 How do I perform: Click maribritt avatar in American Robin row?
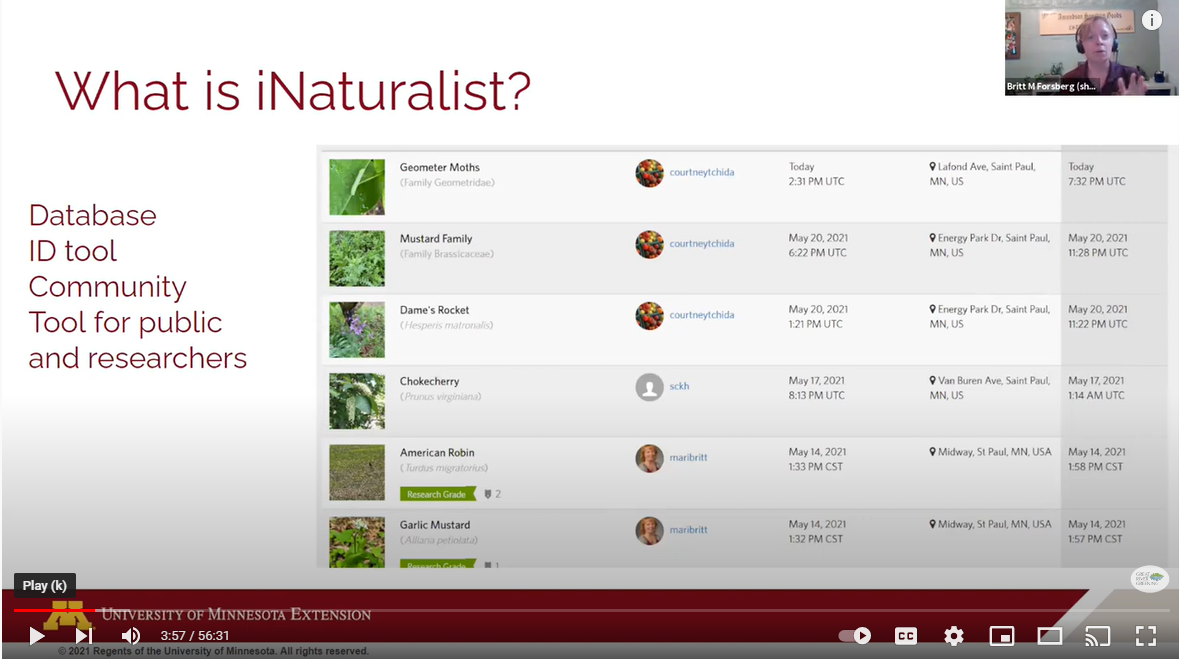tap(650, 459)
